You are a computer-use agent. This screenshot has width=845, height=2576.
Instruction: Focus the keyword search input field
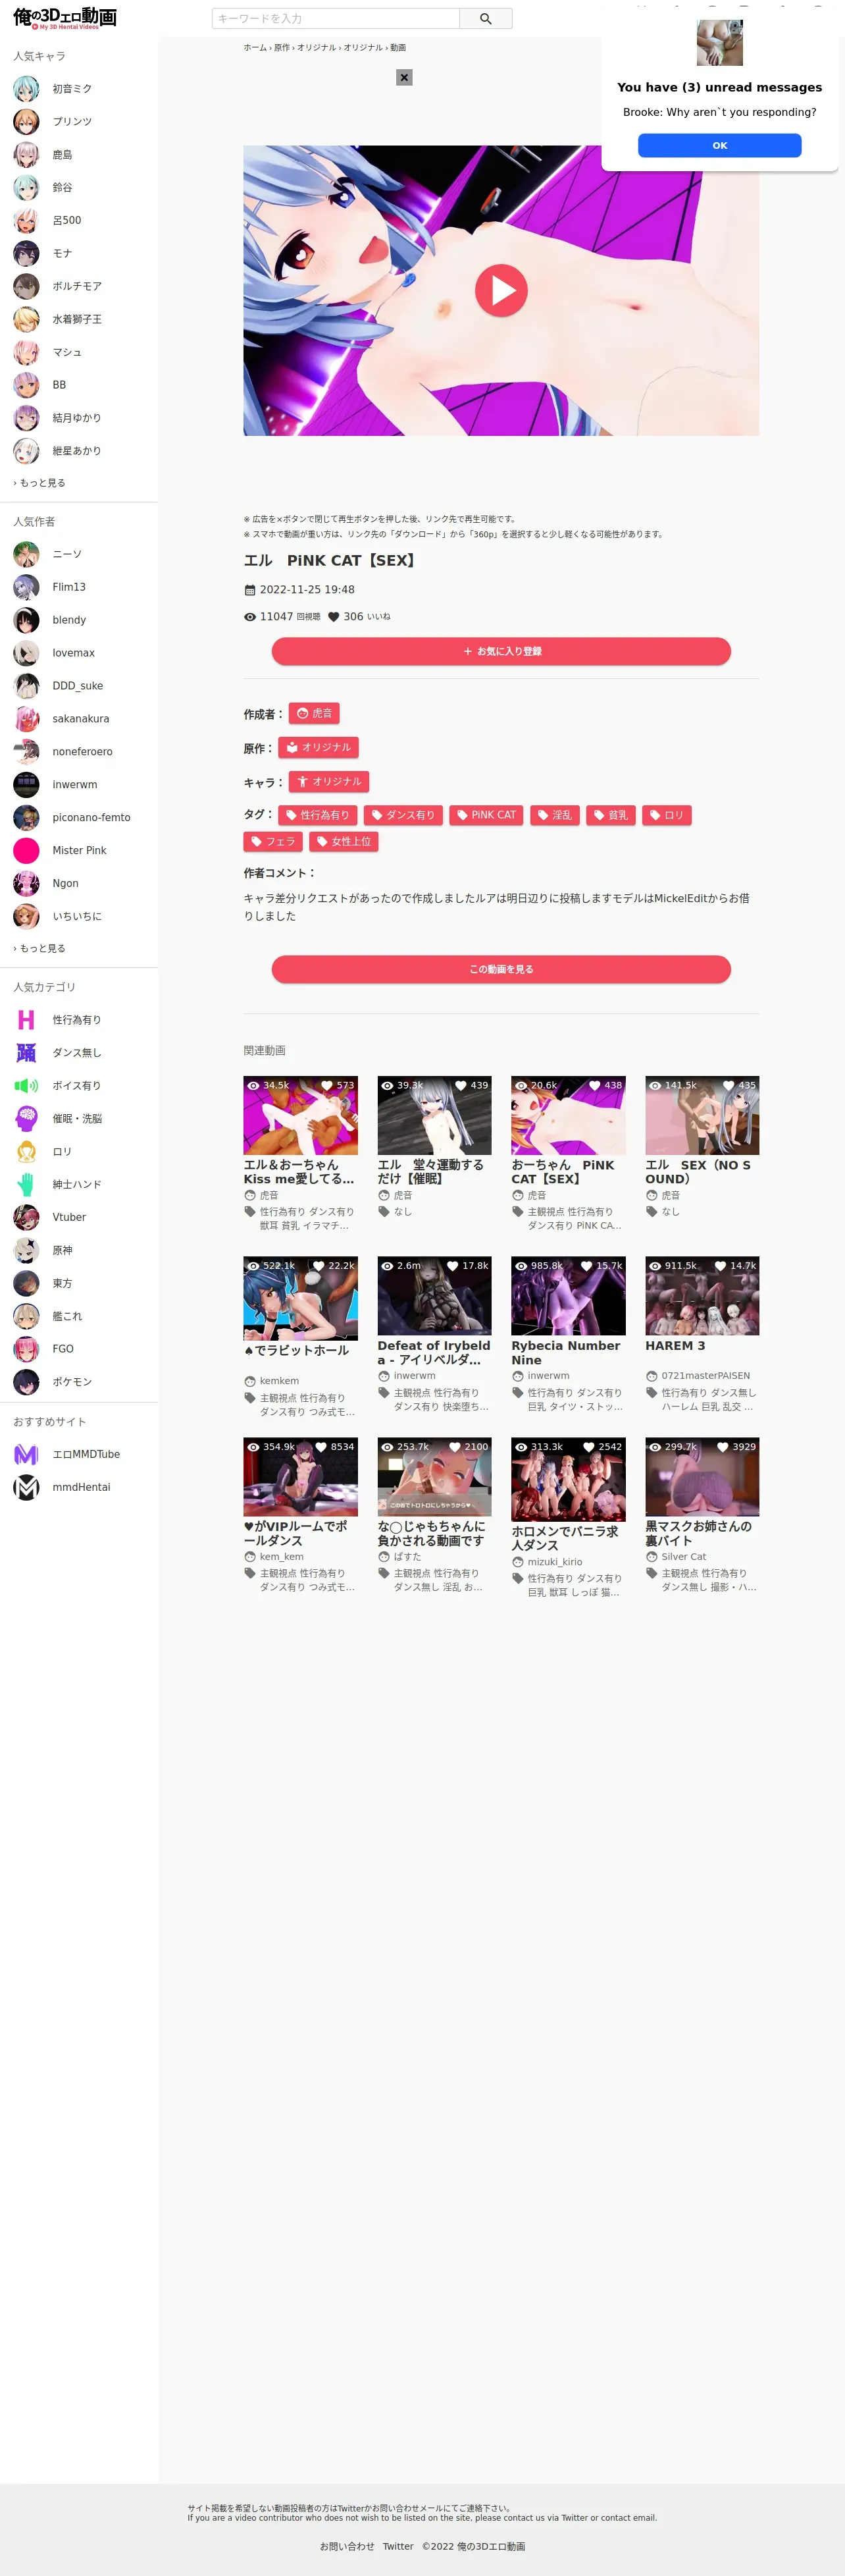point(336,18)
